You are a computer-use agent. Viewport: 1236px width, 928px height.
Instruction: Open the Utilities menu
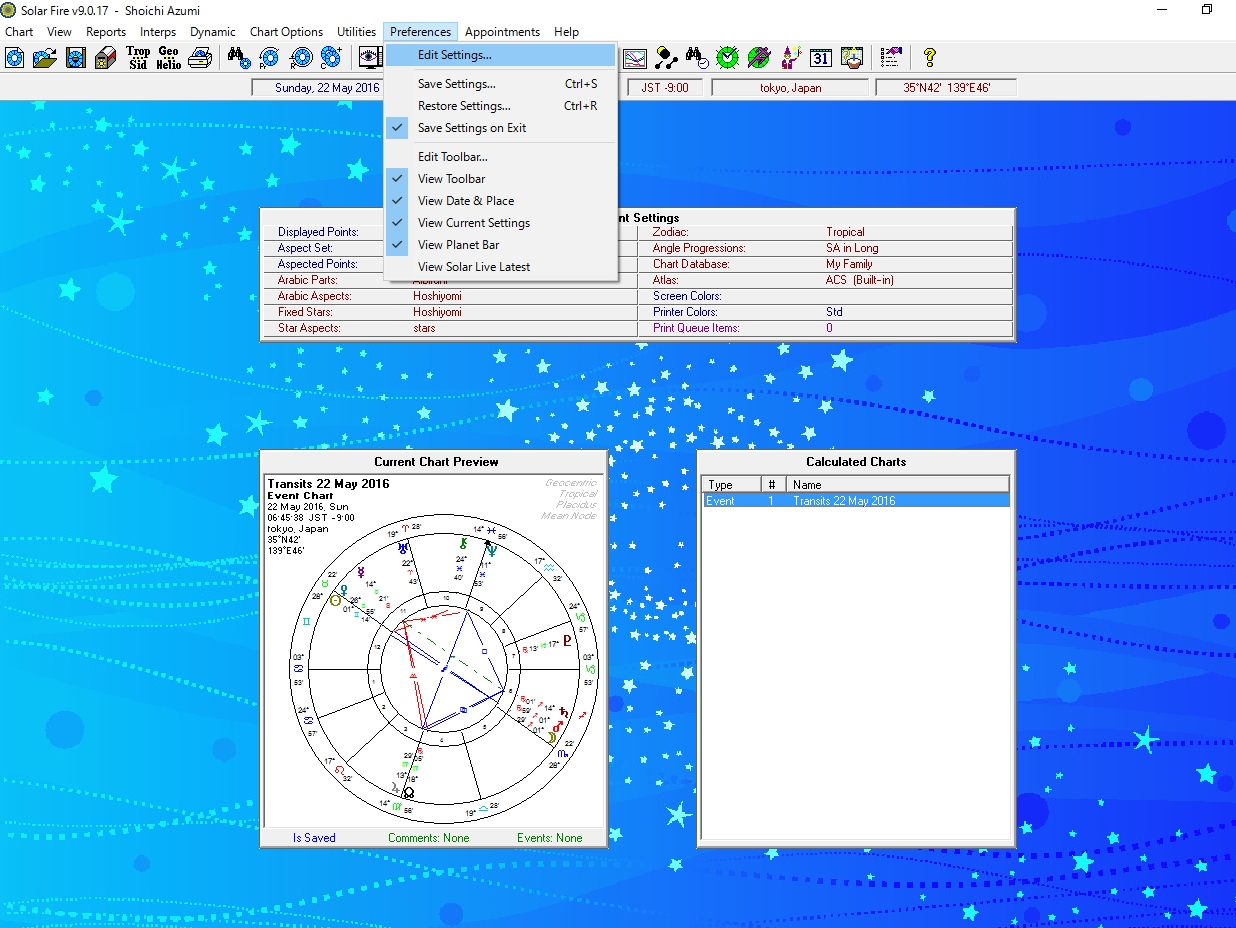[x=356, y=32]
